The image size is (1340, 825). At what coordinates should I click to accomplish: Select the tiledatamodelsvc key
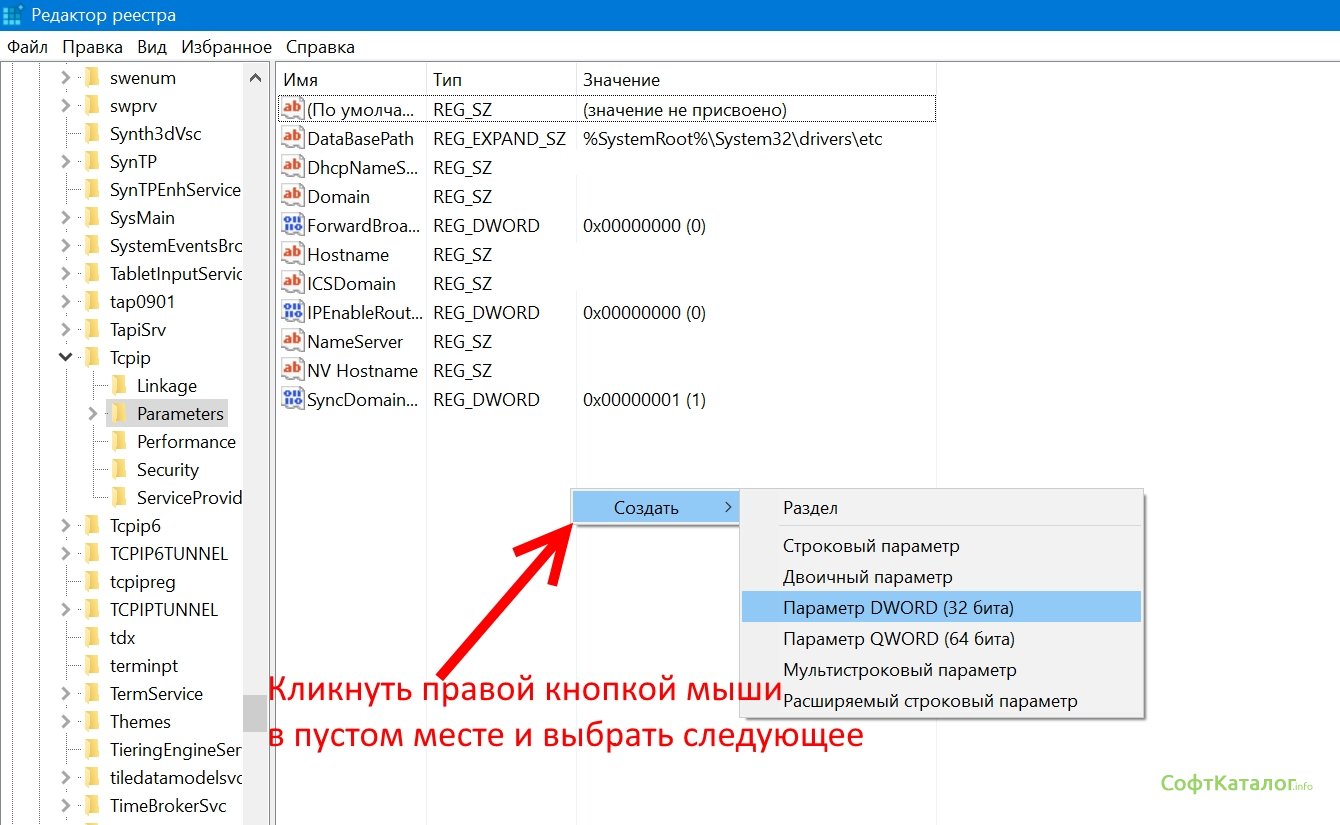tap(176, 777)
